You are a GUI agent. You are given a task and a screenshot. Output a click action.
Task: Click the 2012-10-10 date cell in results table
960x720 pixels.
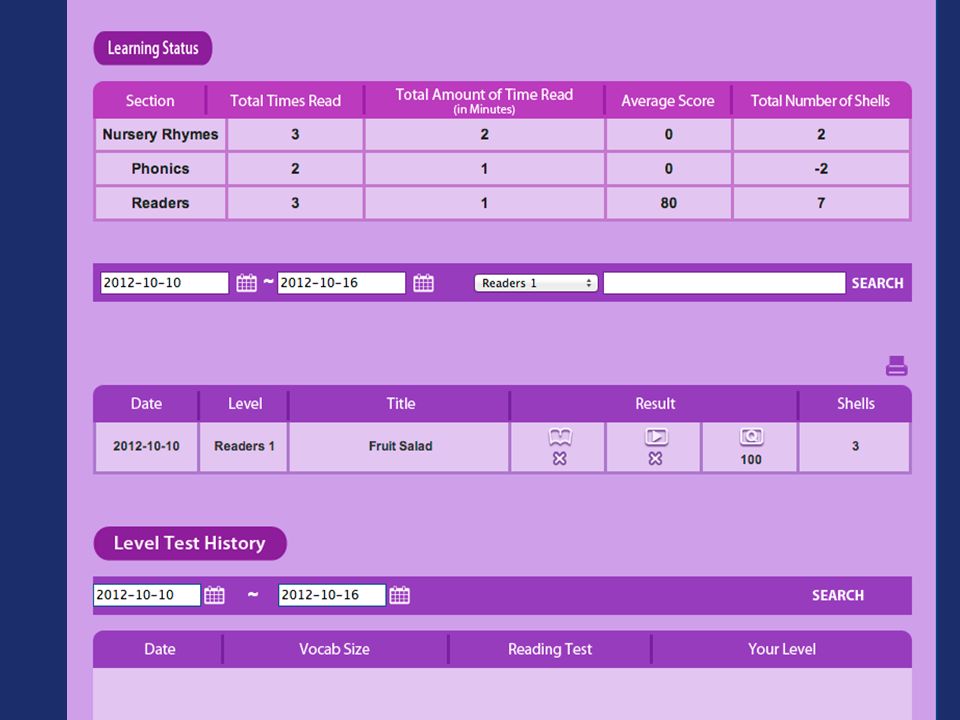[146, 446]
